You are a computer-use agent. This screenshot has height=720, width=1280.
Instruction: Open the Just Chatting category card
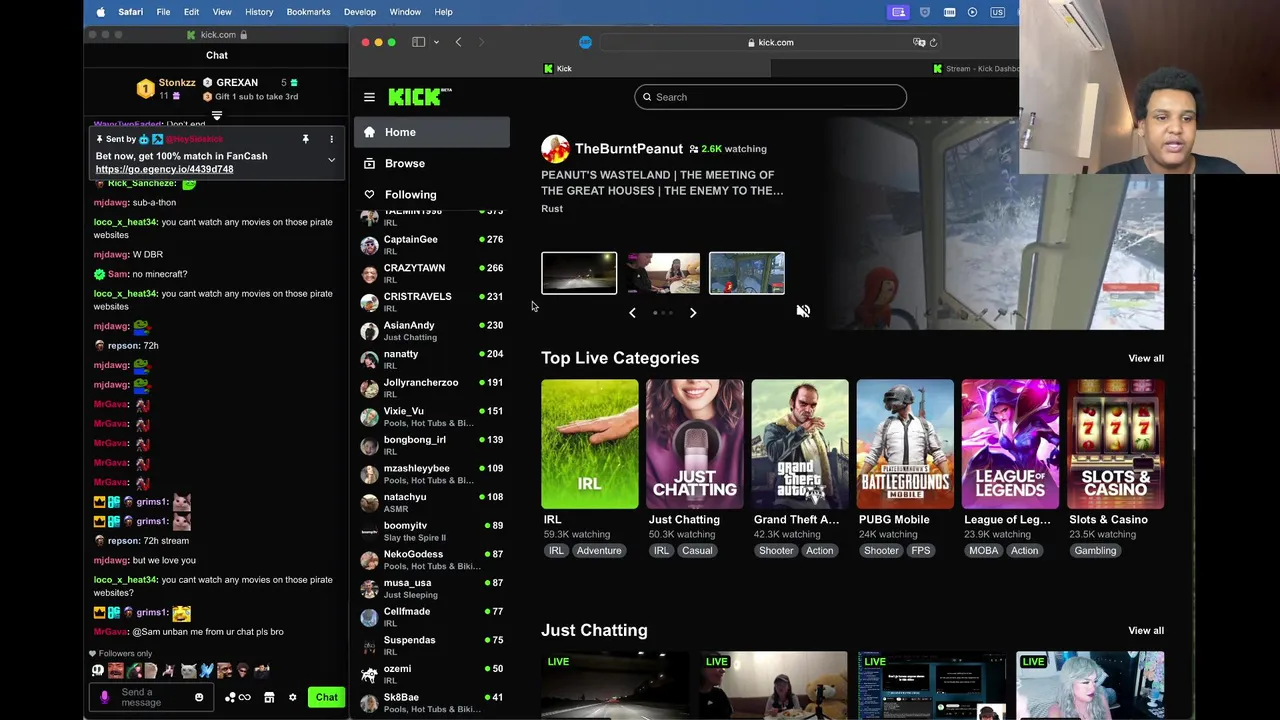pos(694,444)
